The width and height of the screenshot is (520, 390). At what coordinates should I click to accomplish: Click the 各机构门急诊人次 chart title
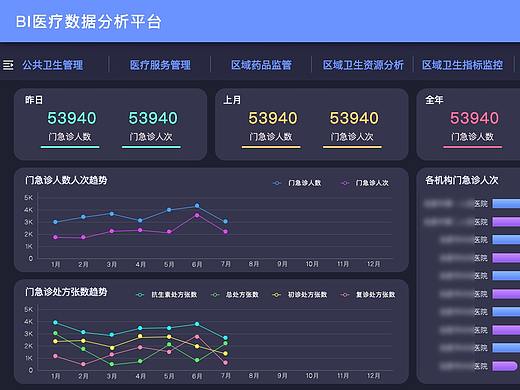click(x=462, y=180)
